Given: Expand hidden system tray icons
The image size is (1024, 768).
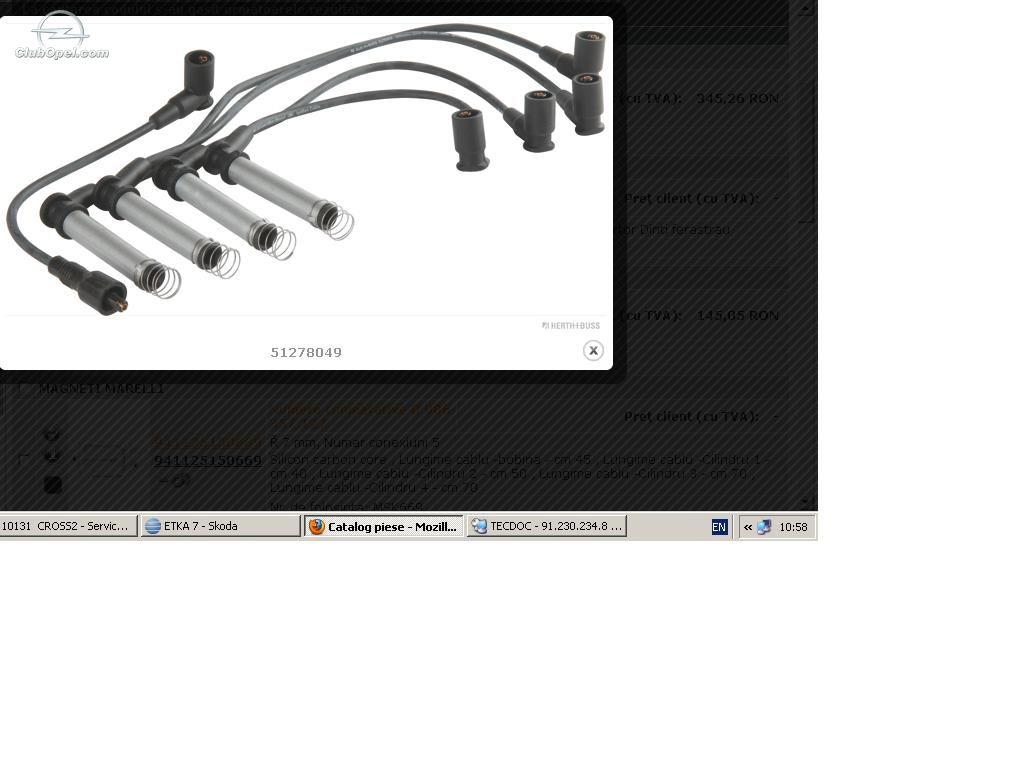Looking at the screenshot, I should pos(748,527).
